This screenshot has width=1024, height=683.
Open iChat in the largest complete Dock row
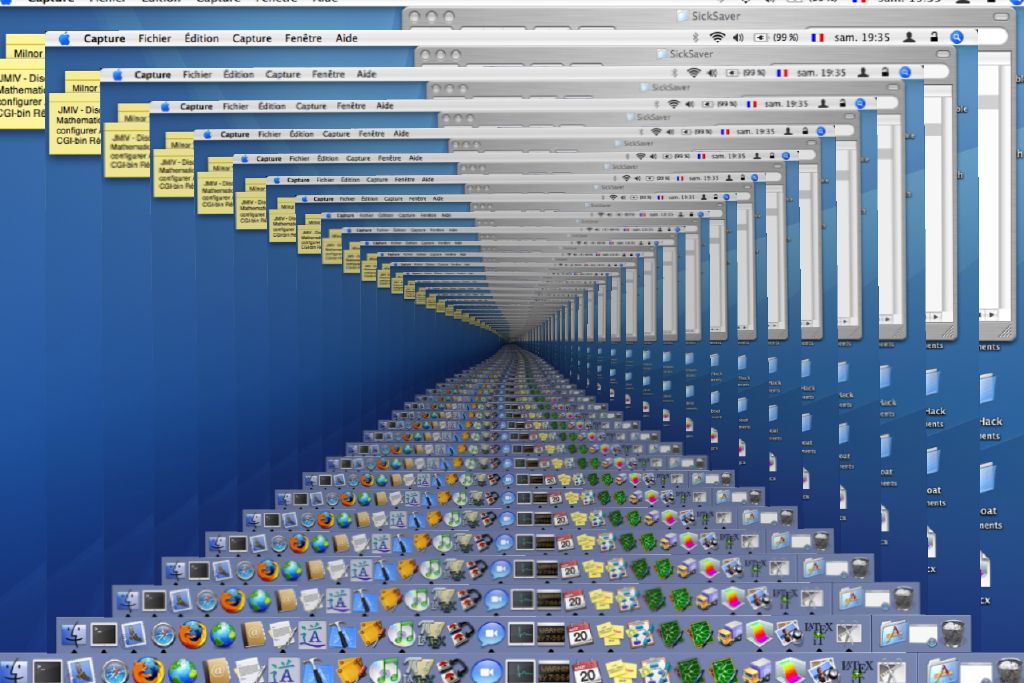490,634
